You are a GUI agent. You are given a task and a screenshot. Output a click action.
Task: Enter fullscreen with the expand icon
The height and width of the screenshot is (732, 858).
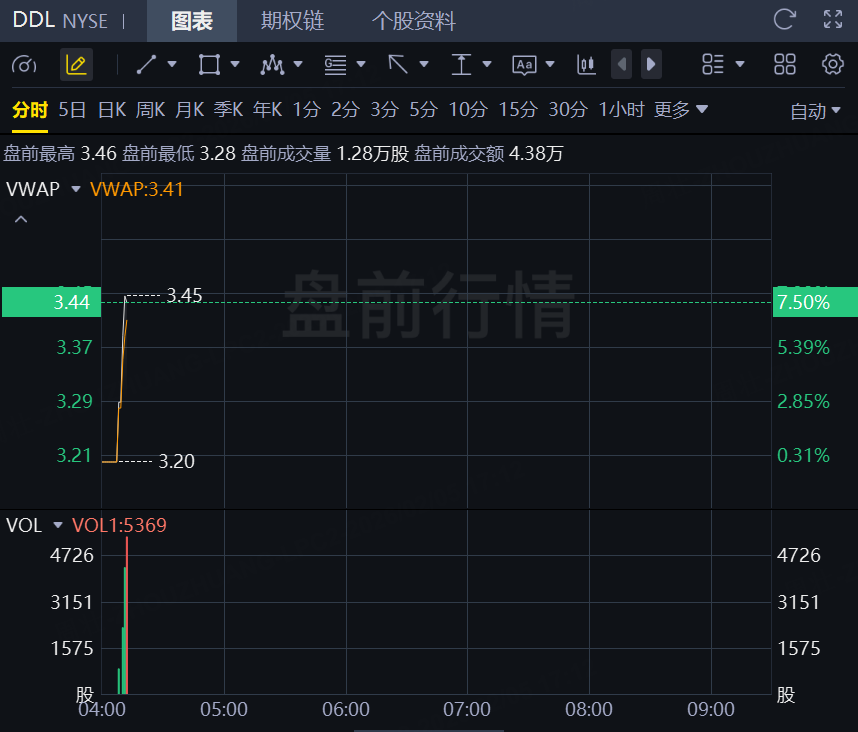click(833, 20)
